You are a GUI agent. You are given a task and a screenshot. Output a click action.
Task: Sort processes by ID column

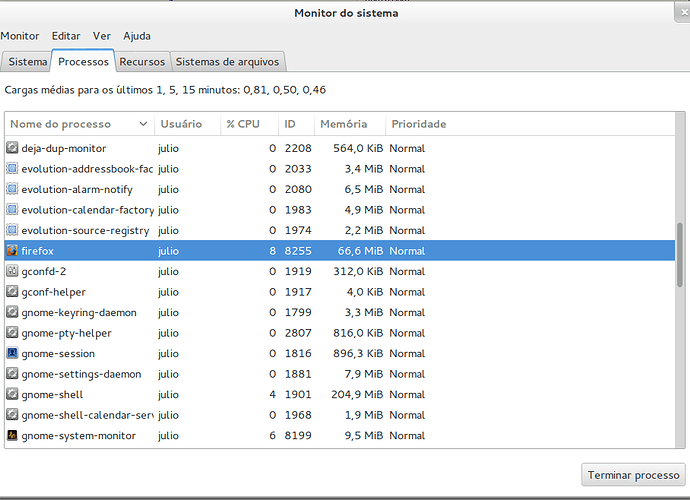[297, 124]
